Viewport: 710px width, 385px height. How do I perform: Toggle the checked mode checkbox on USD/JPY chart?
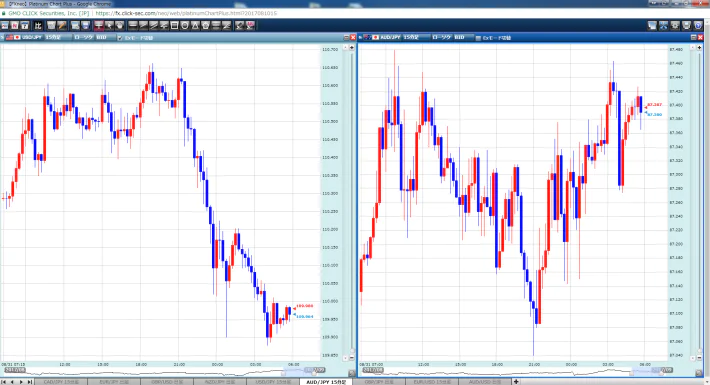click(x=120, y=38)
